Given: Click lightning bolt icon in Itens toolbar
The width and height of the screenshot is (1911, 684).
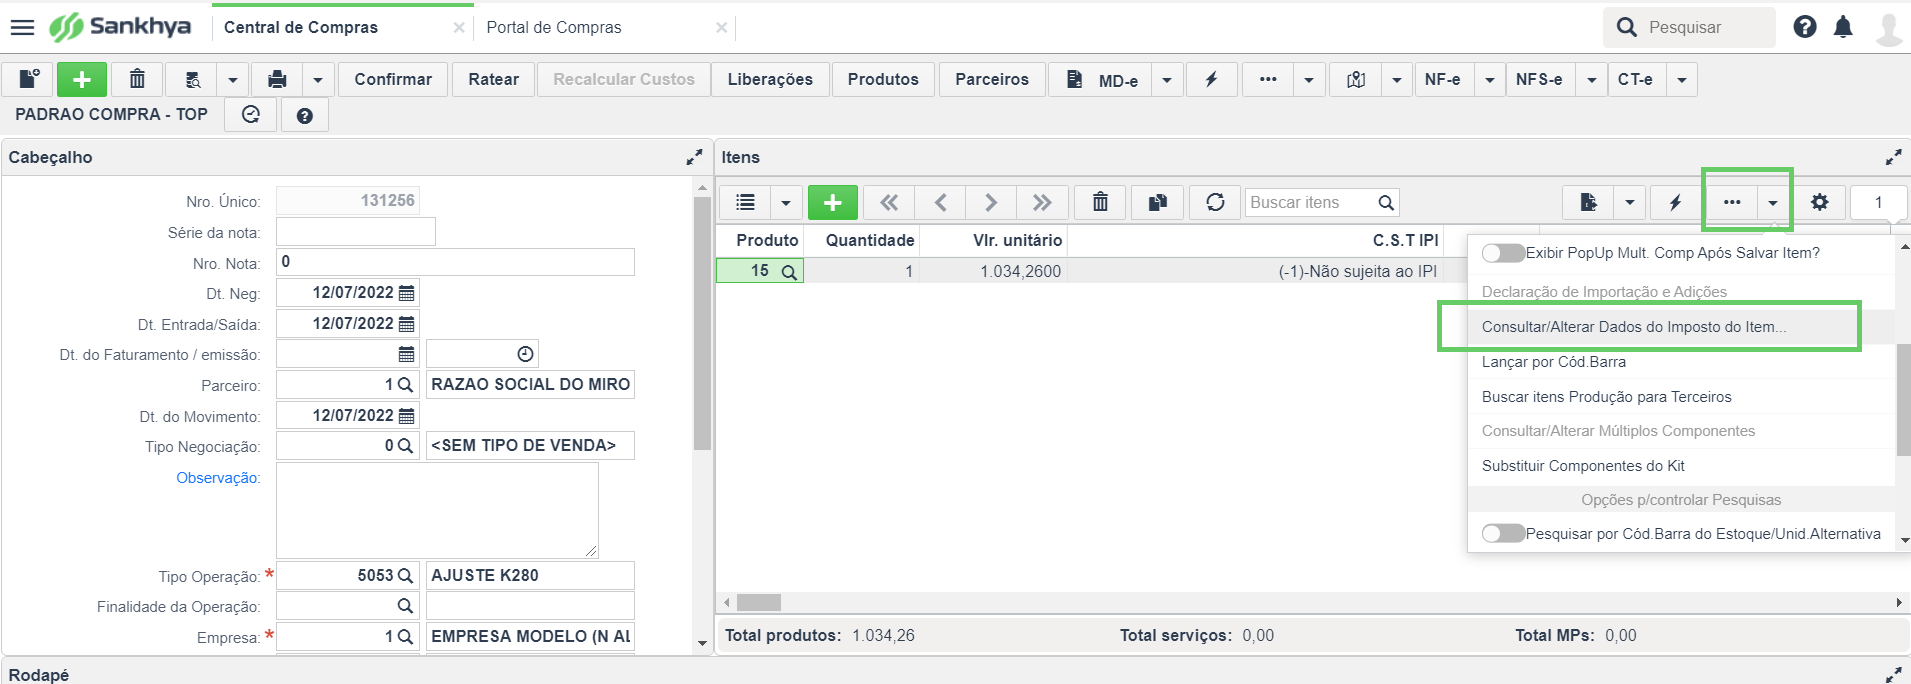Looking at the screenshot, I should pyautogui.click(x=1675, y=202).
